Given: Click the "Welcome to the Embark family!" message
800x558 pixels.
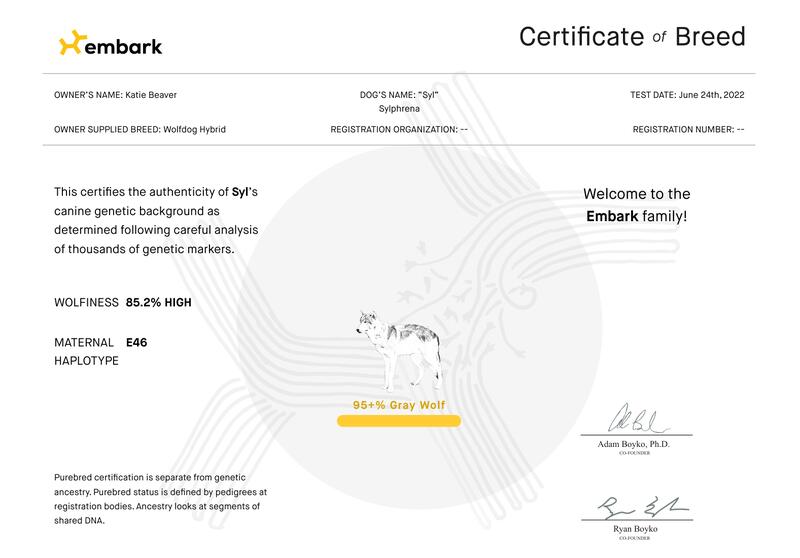Looking at the screenshot, I should [636, 204].
